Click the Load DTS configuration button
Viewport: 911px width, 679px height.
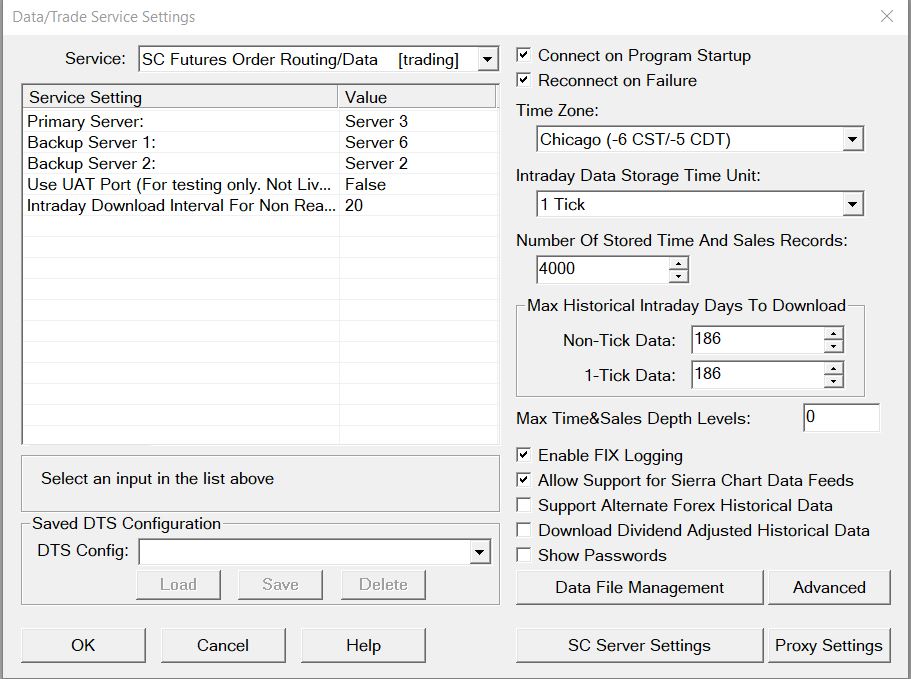(178, 584)
